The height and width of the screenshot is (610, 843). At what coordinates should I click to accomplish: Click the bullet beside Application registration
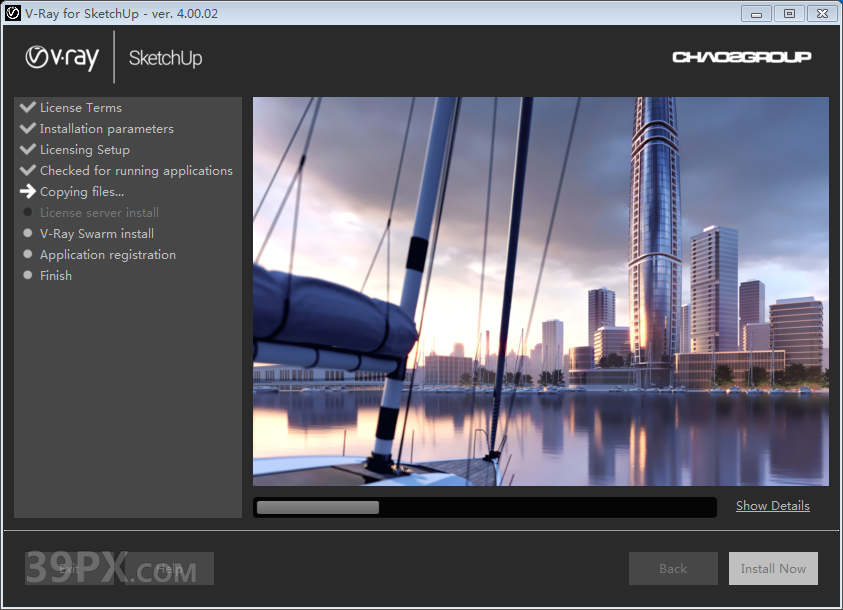click(27, 254)
